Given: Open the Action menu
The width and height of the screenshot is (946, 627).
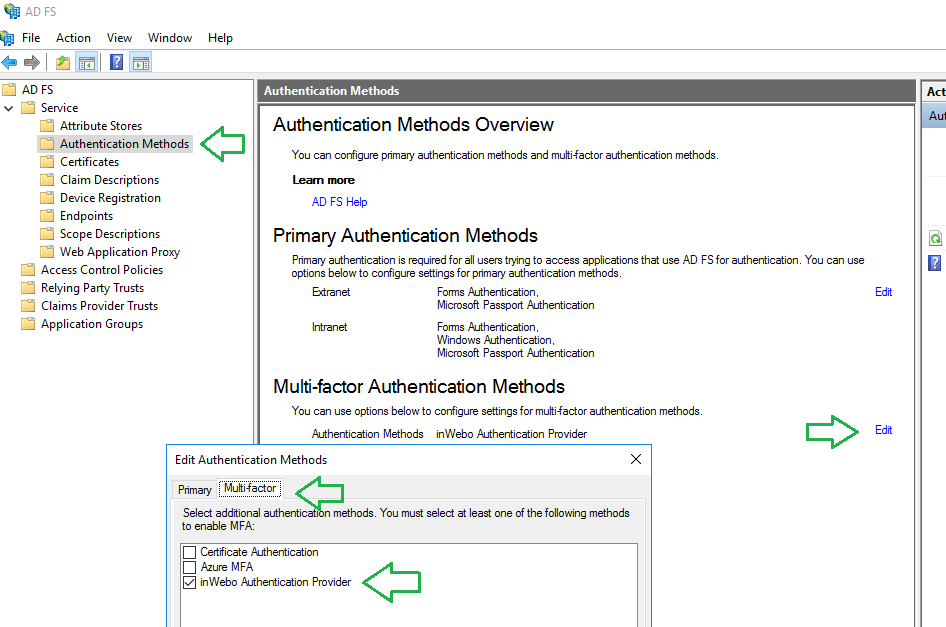Looking at the screenshot, I should click(x=73, y=37).
